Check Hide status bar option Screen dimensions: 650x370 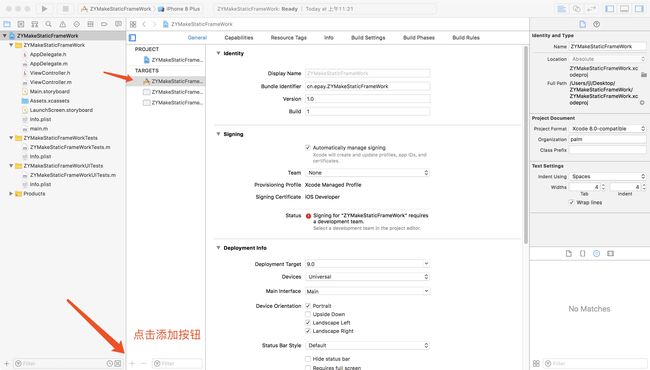click(x=308, y=359)
